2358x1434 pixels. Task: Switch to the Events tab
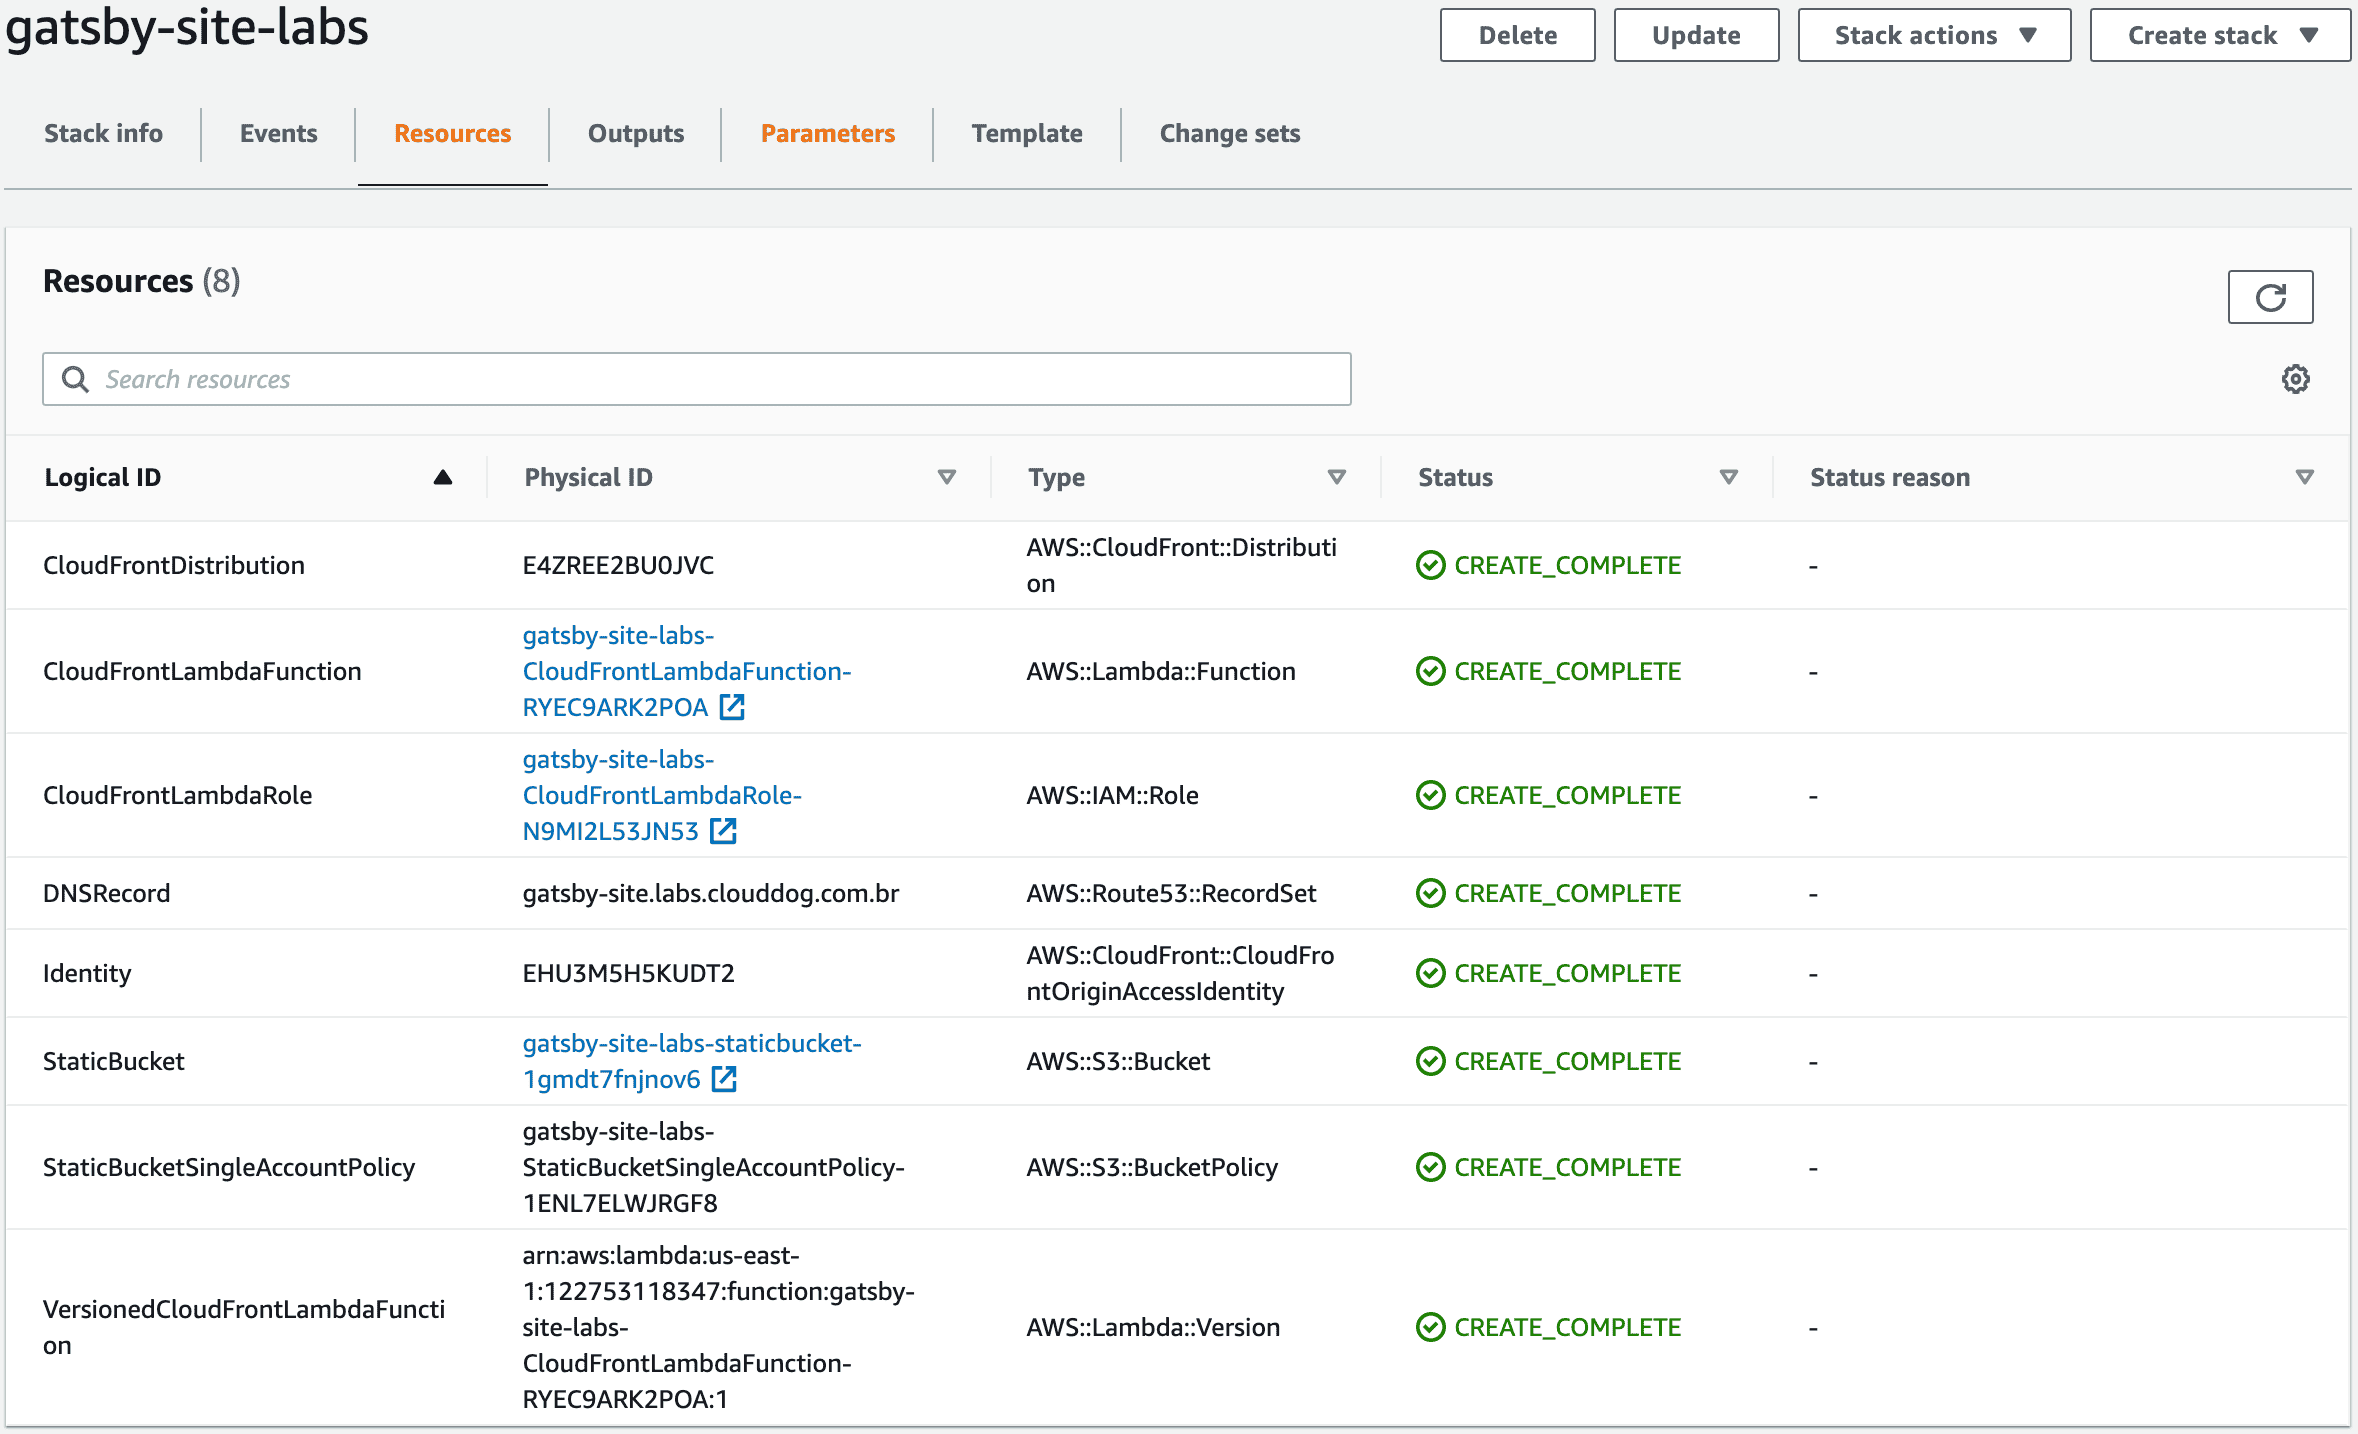point(278,133)
